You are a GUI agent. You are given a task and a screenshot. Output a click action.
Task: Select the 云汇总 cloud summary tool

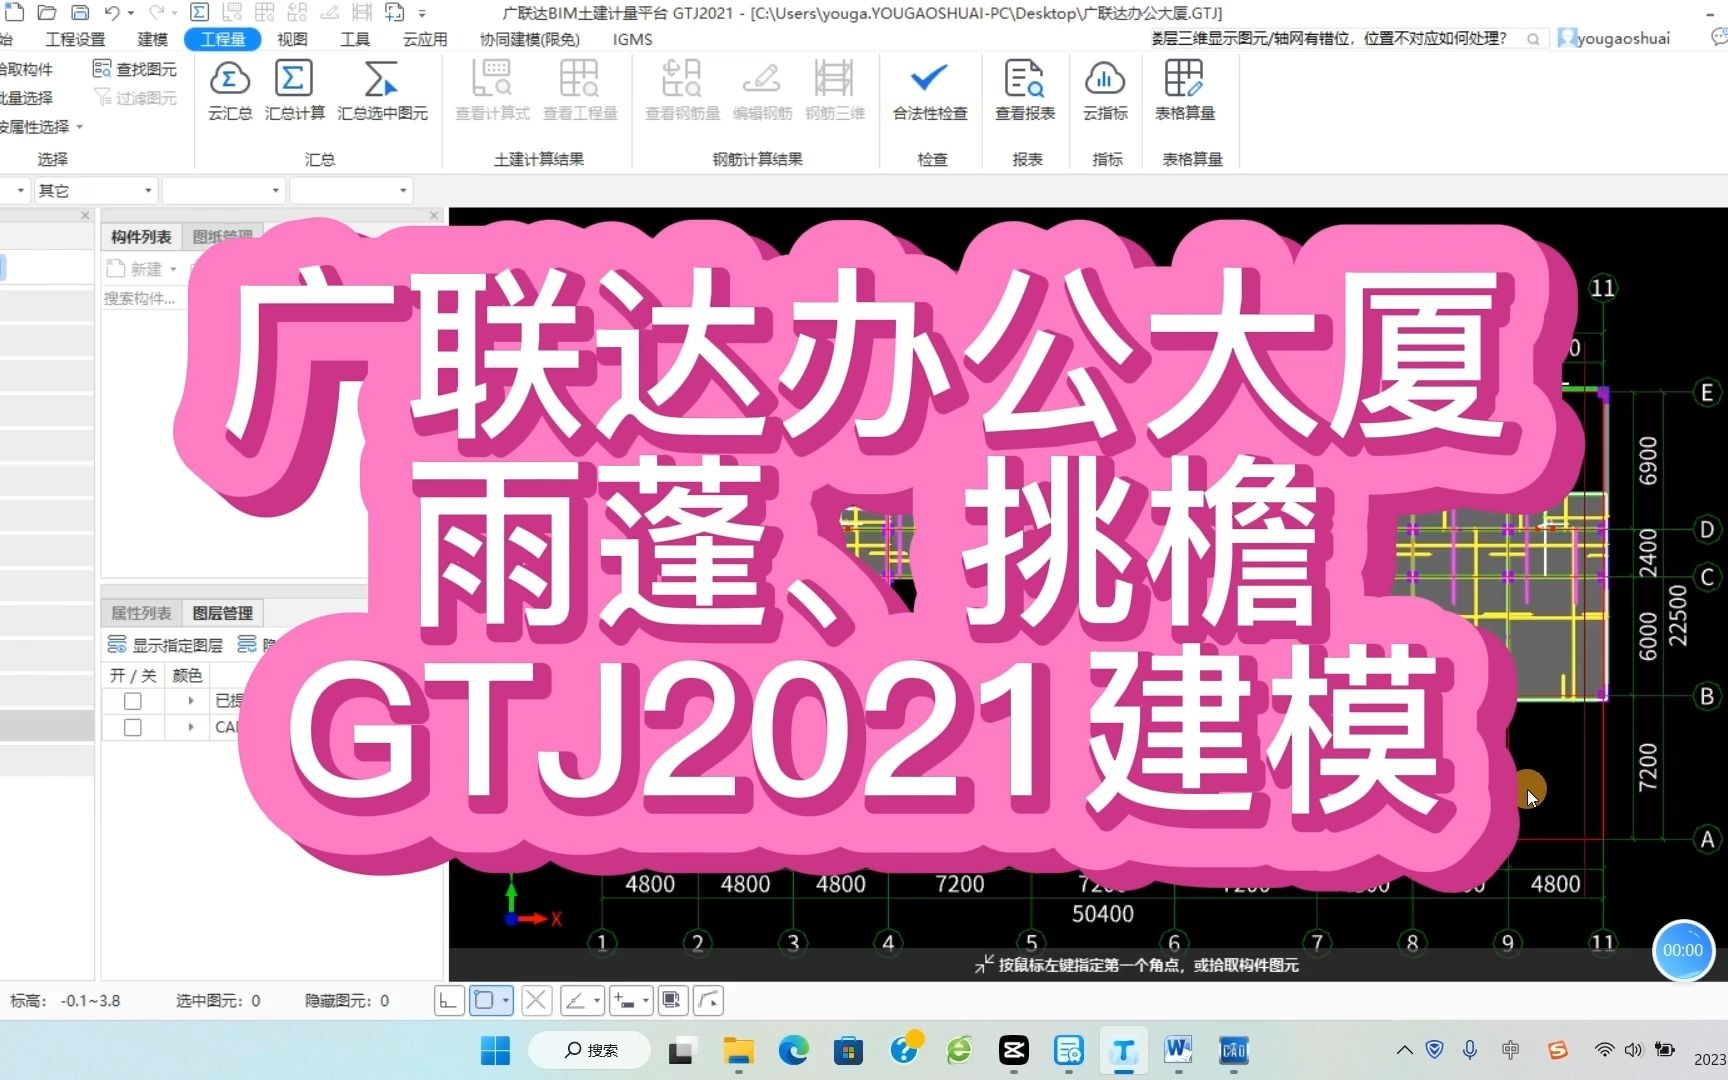[229, 89]
